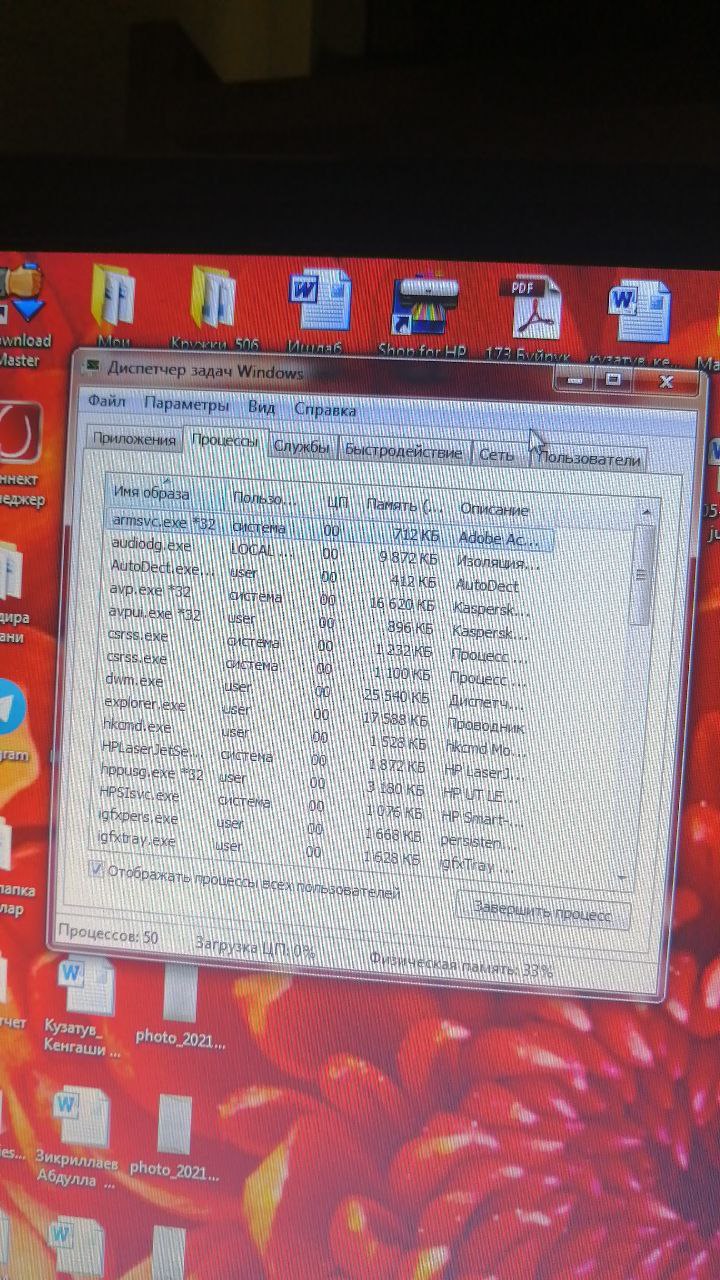The image size is (720, 1280).
Task: Click the process list scrollbar up arrow
Action: 645,513
